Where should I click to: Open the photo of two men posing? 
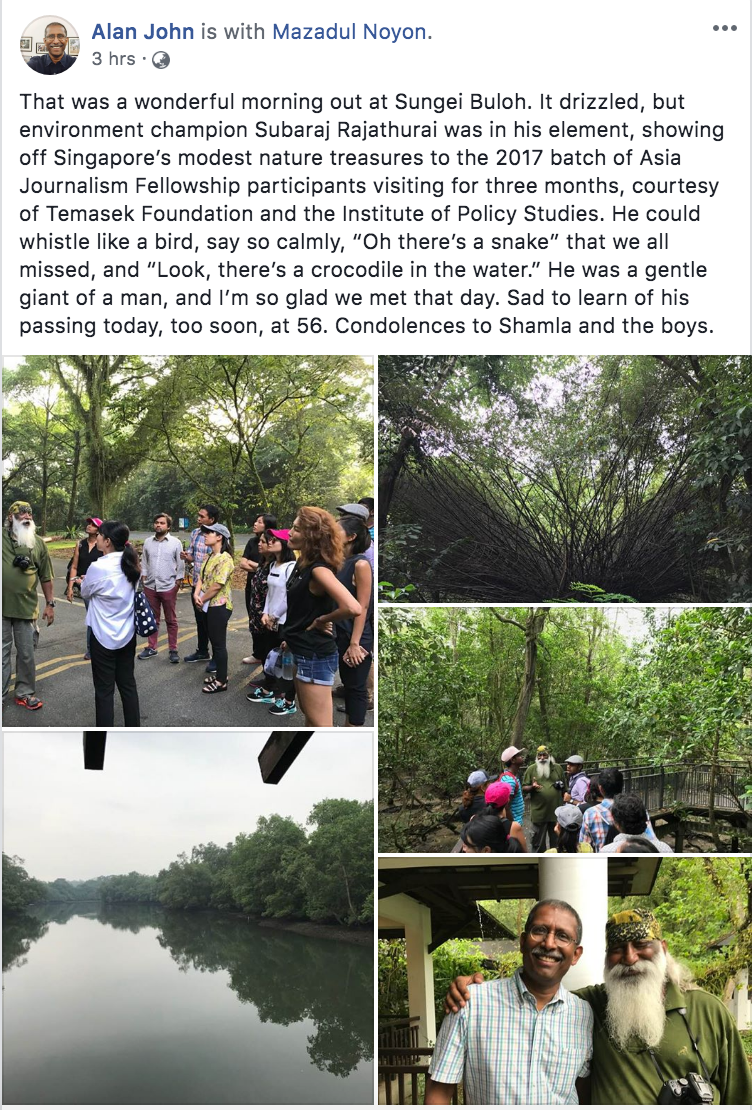564,981
